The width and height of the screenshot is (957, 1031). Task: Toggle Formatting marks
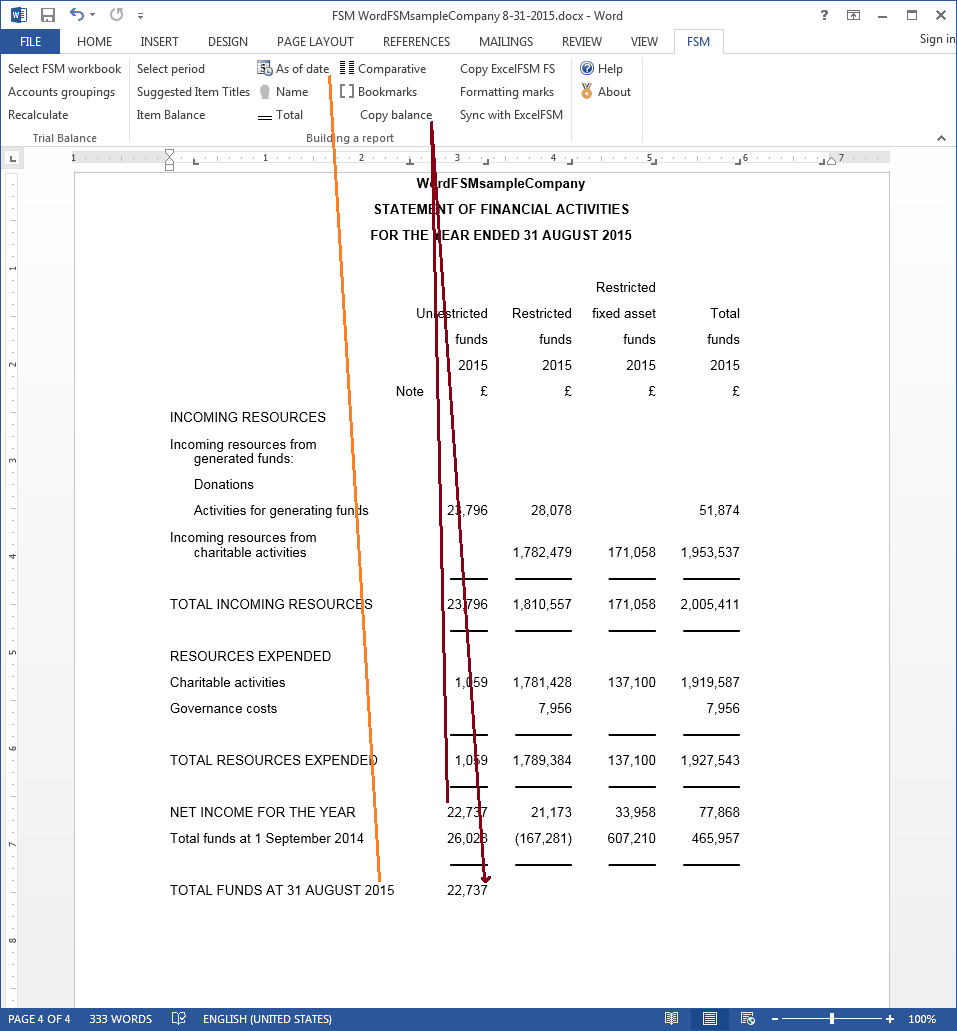(x=506, y=91)
